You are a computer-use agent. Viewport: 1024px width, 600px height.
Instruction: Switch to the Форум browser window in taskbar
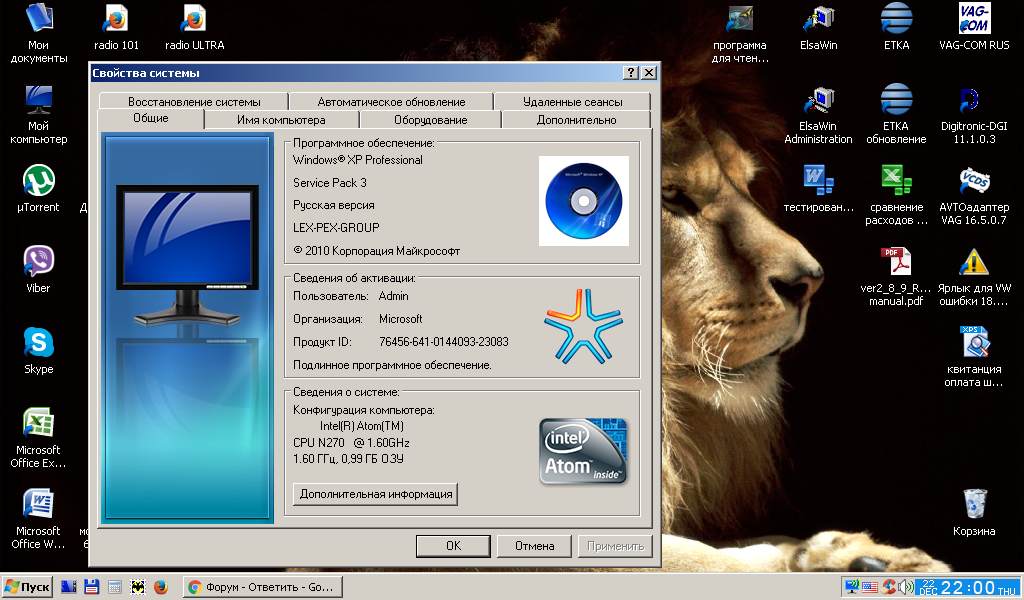[262, 586]
